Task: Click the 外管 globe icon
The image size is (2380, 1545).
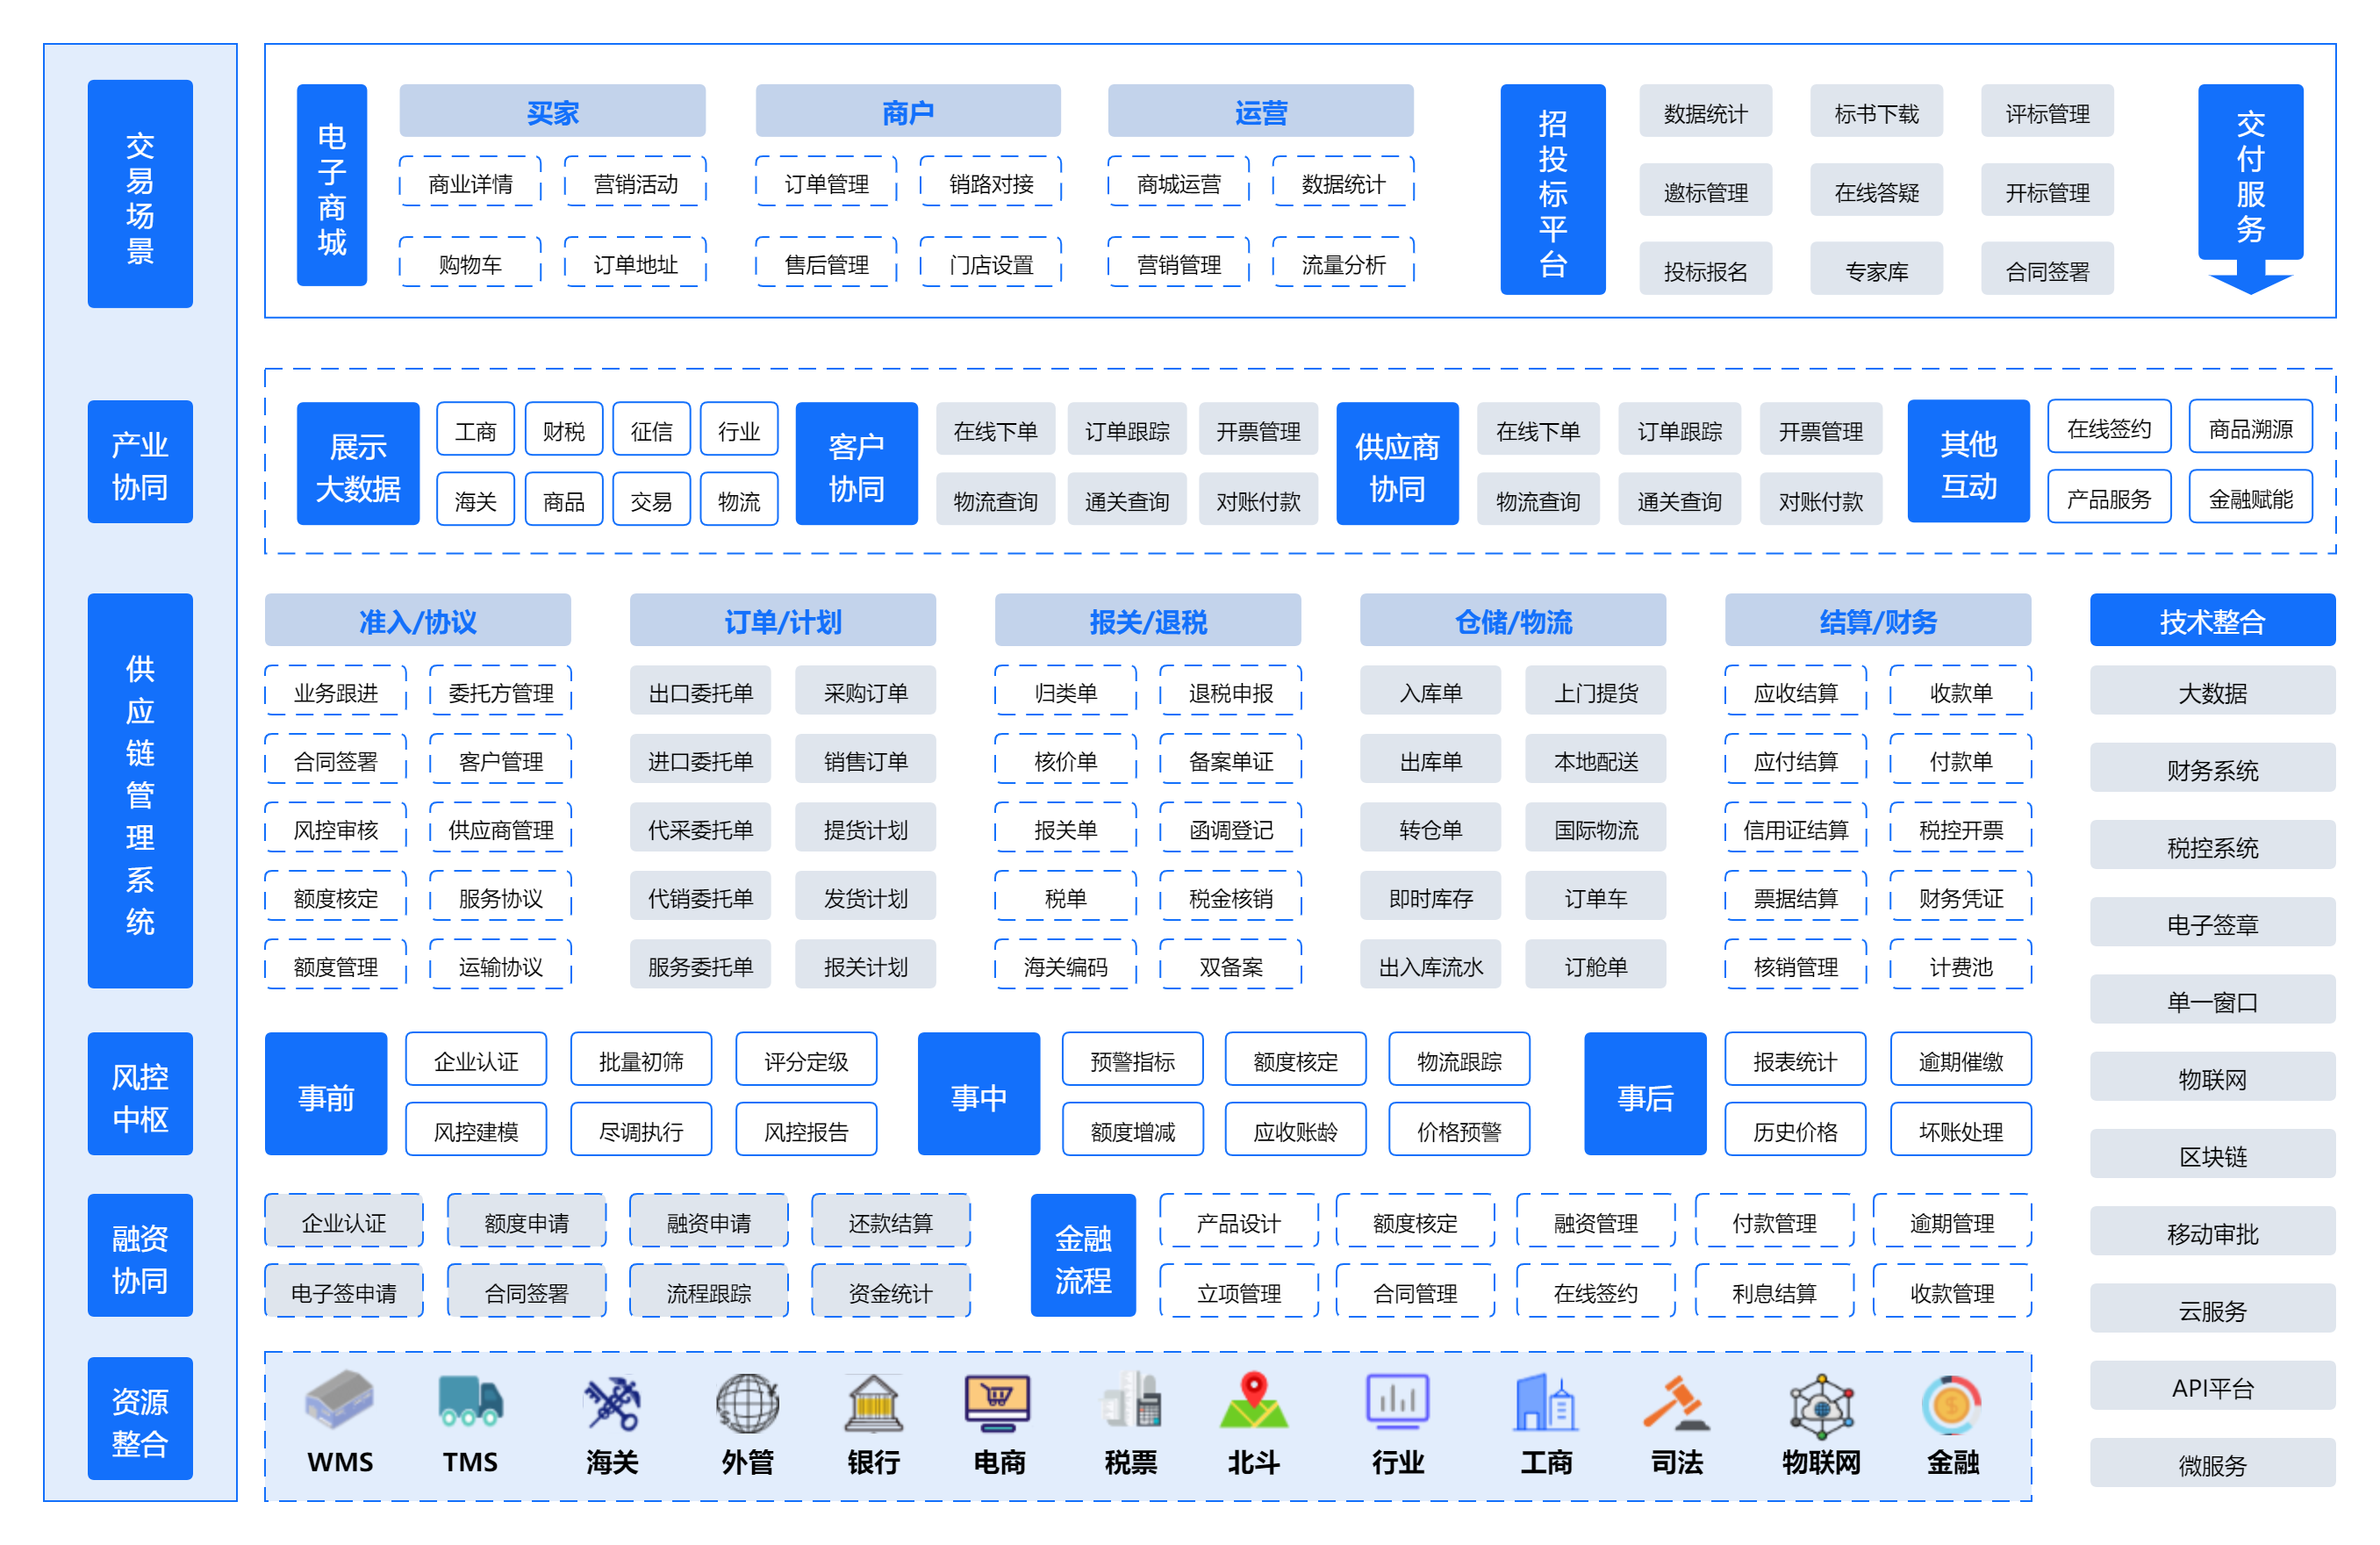Action: coord(747,1402)
